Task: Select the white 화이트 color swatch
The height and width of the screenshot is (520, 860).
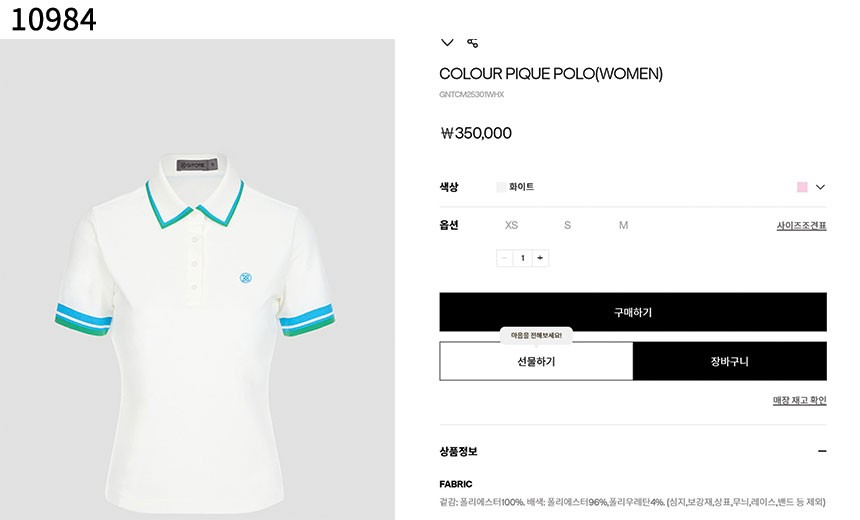Action: 501,187
